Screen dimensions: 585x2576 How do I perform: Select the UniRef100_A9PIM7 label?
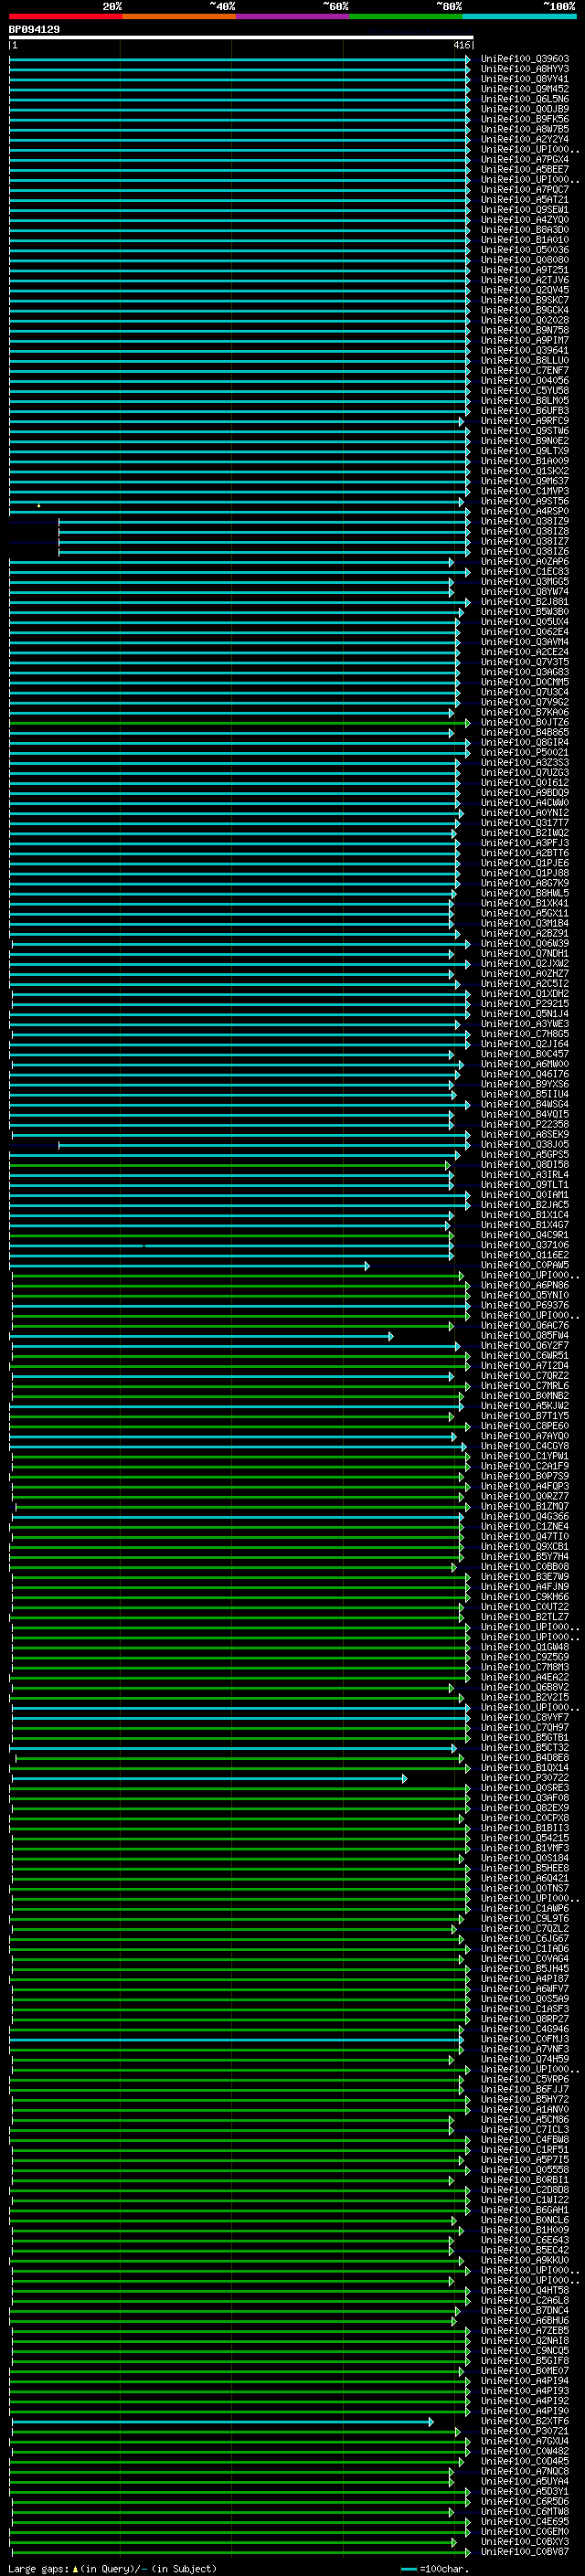(x=525, y=340)
